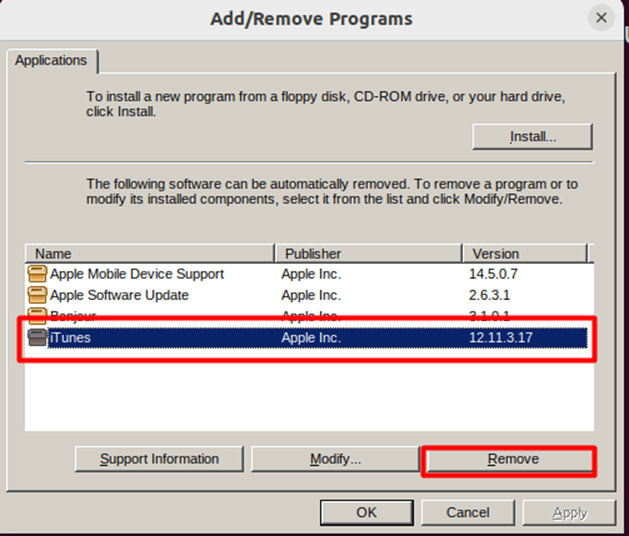
Task: Confirm with the OK button
Action: (367, 512)
